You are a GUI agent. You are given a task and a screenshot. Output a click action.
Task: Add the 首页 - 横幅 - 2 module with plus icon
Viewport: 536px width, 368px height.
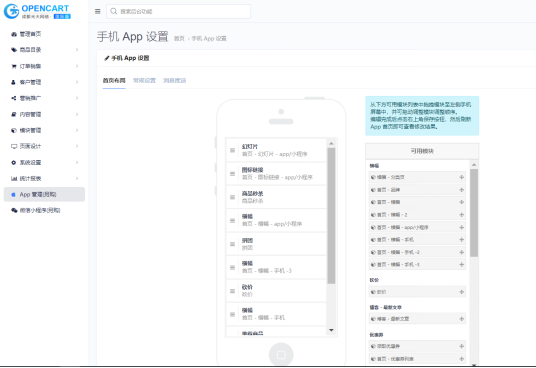point(461,215)
